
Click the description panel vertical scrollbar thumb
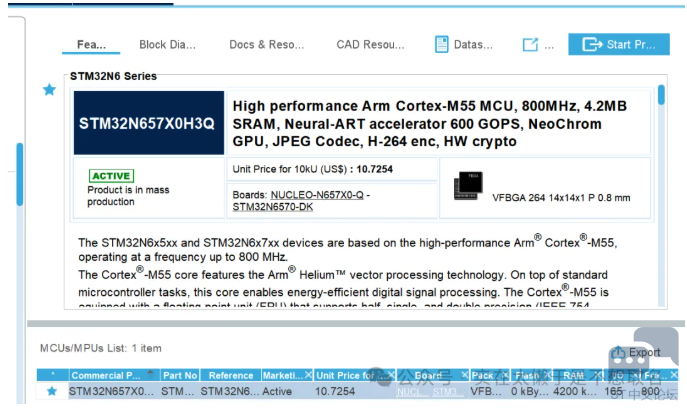661,95
